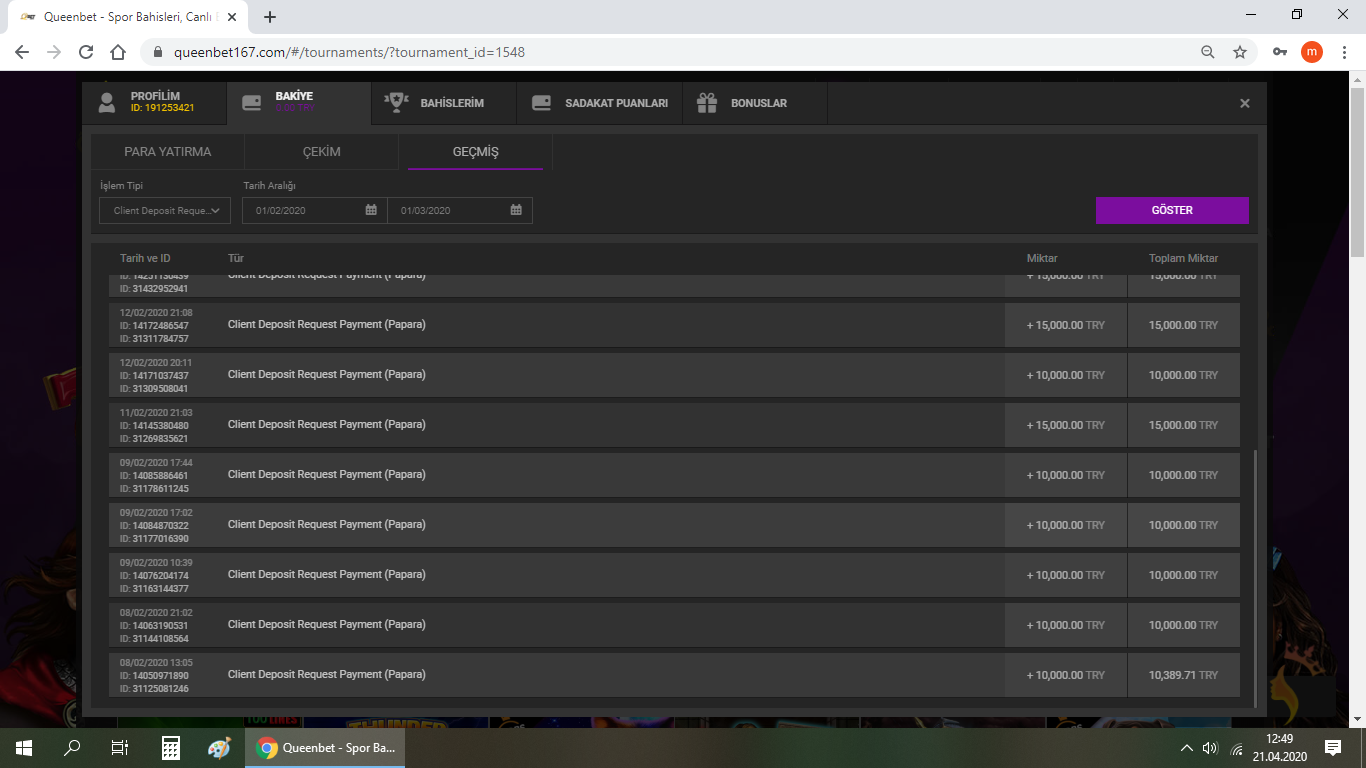Viewport: 1366px width, 768px height.
Task: Open the Profilim tab with user icon
Action: (107, 102)
